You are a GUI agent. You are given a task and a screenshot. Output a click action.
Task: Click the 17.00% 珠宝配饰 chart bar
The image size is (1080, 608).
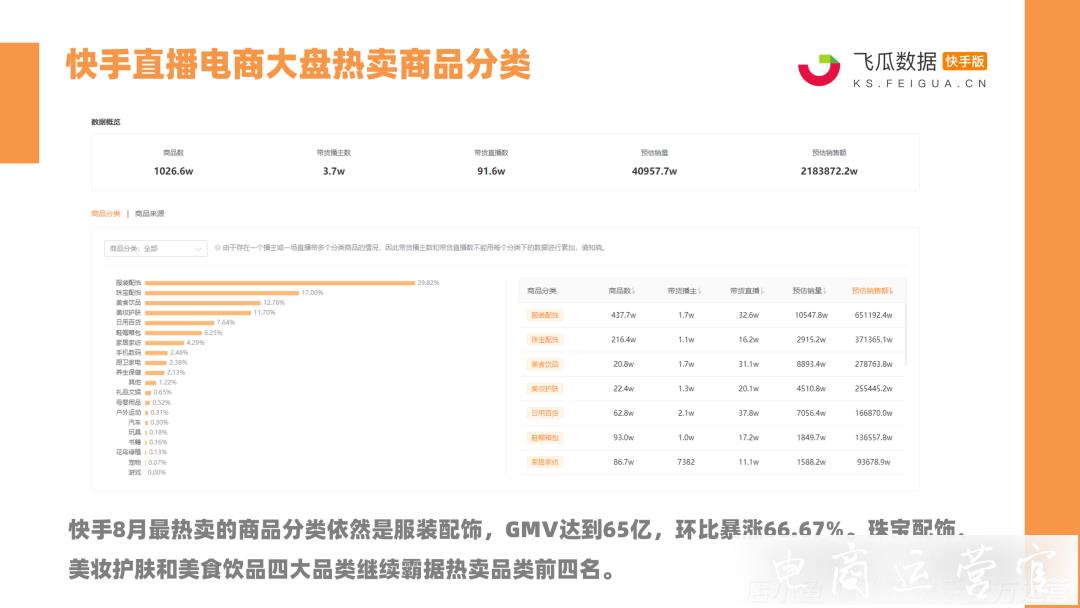[222, 293]
